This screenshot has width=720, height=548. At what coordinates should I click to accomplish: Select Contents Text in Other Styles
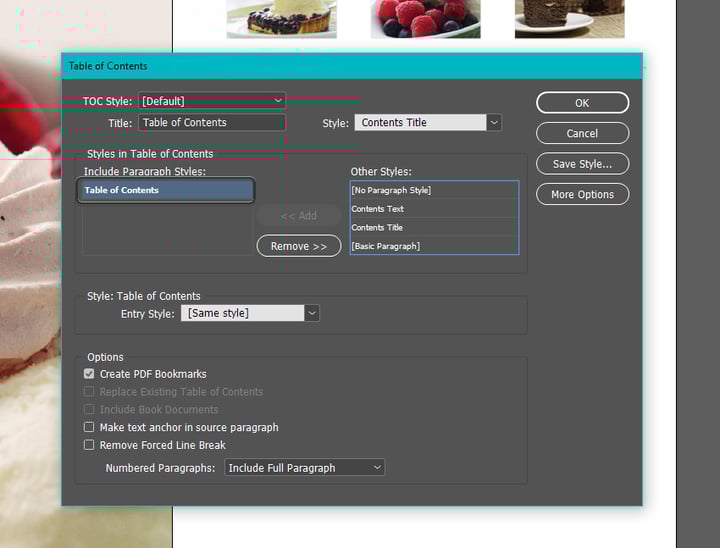434,209
